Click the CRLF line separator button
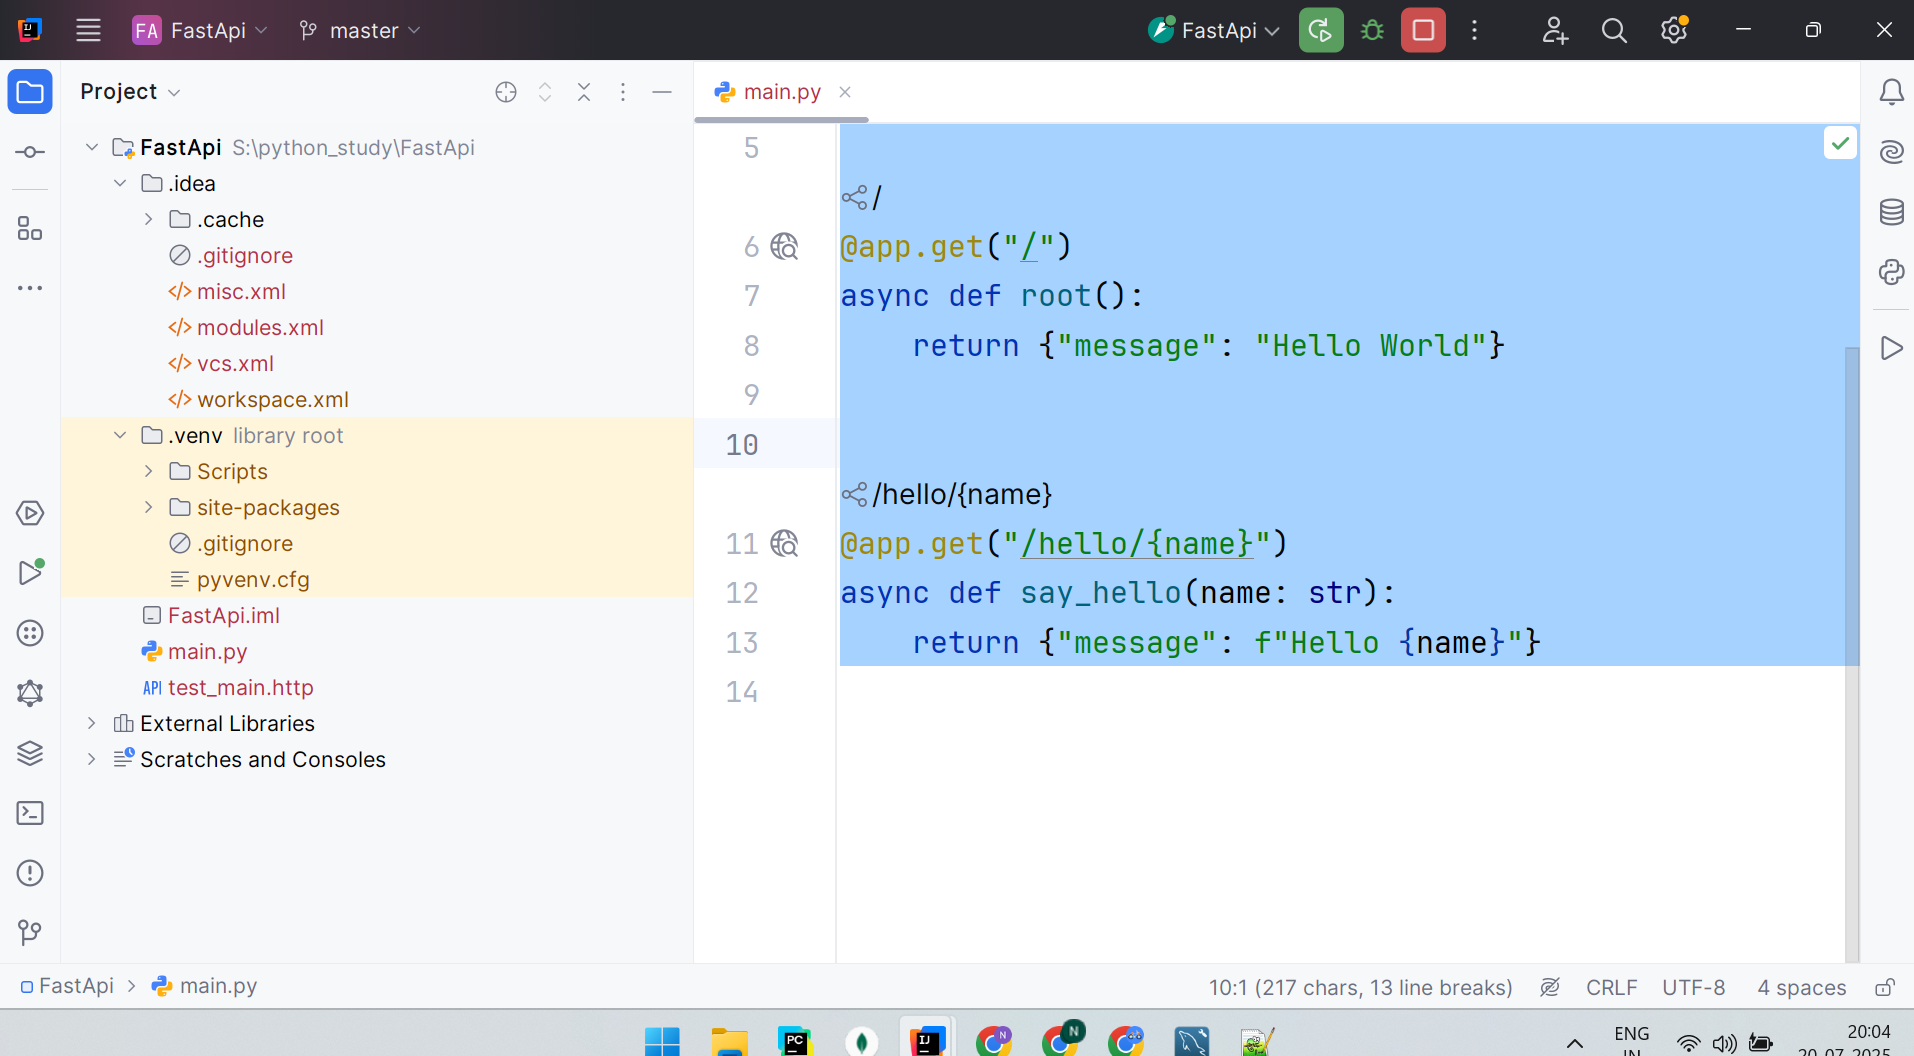 tap(1611, 988)
